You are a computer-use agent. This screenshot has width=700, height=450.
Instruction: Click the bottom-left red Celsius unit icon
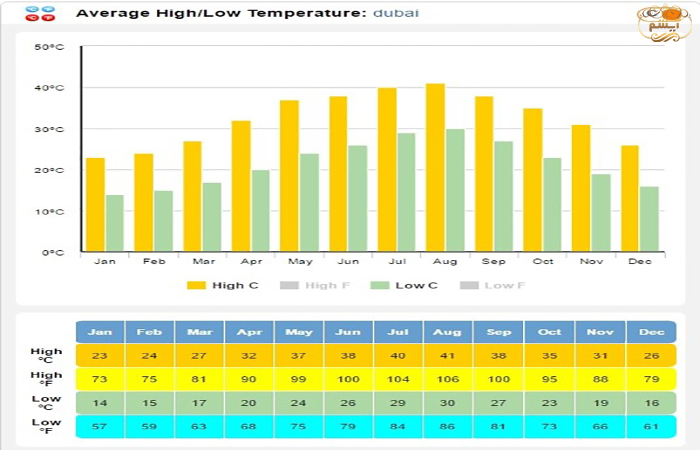click(32, 19)
